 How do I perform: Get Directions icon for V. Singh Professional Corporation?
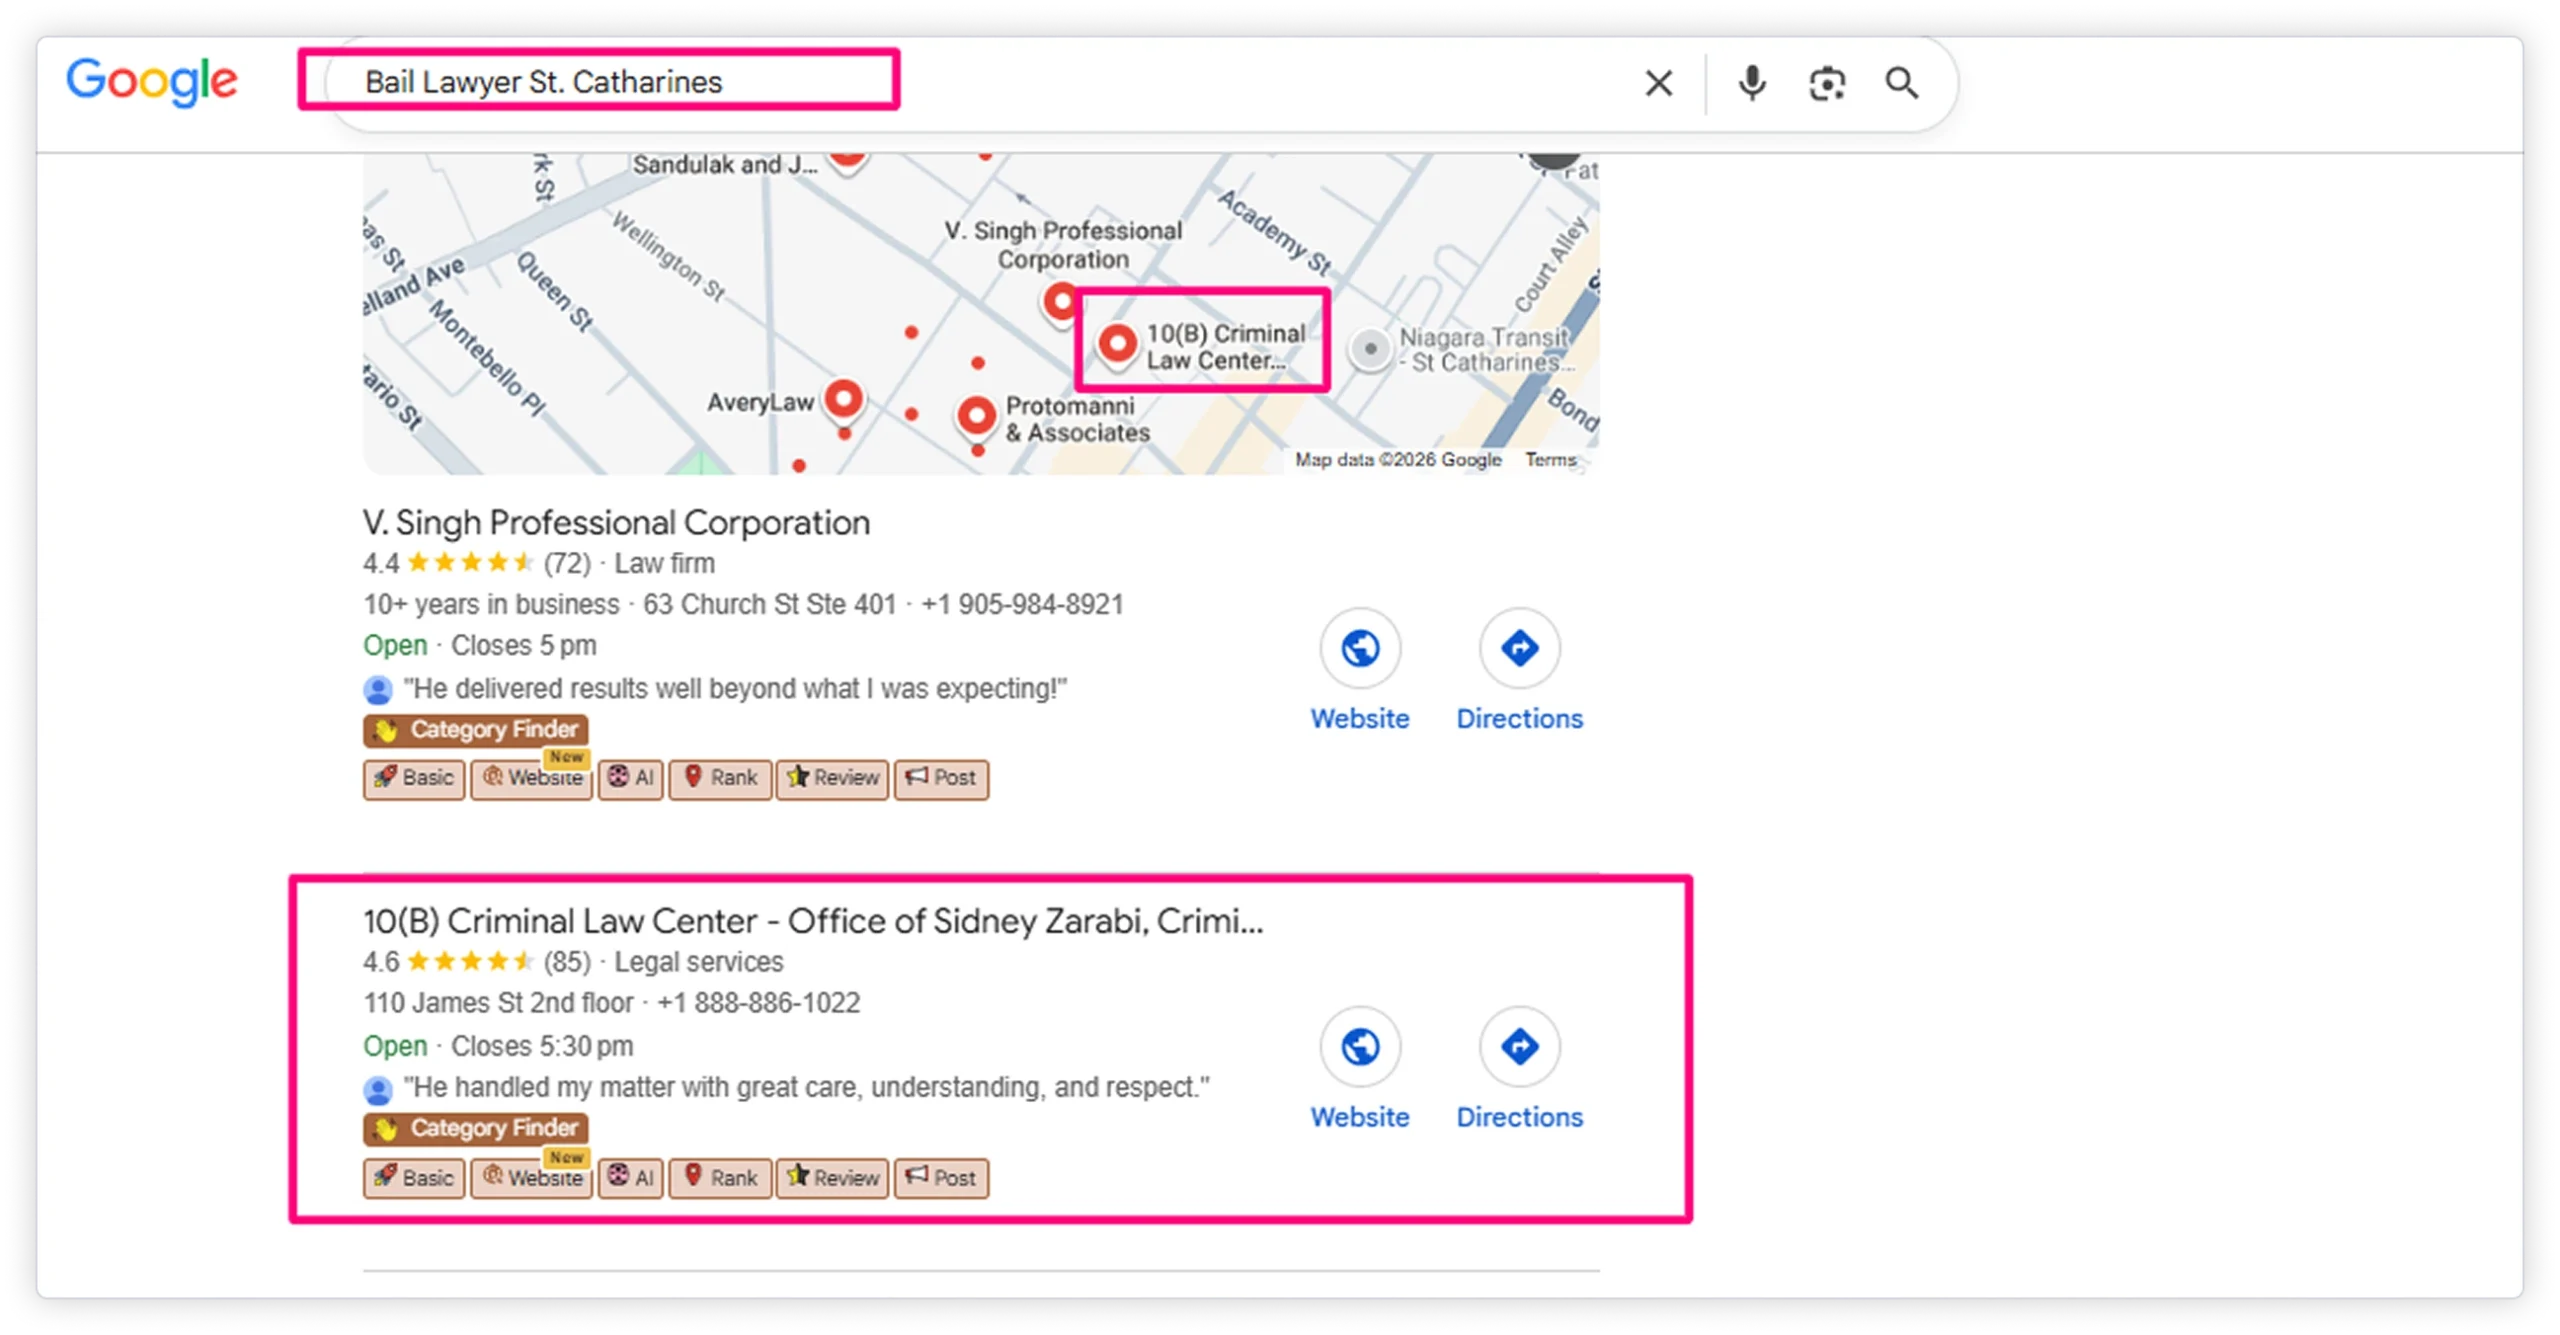pyautogui.click(x=1519, y=648)
